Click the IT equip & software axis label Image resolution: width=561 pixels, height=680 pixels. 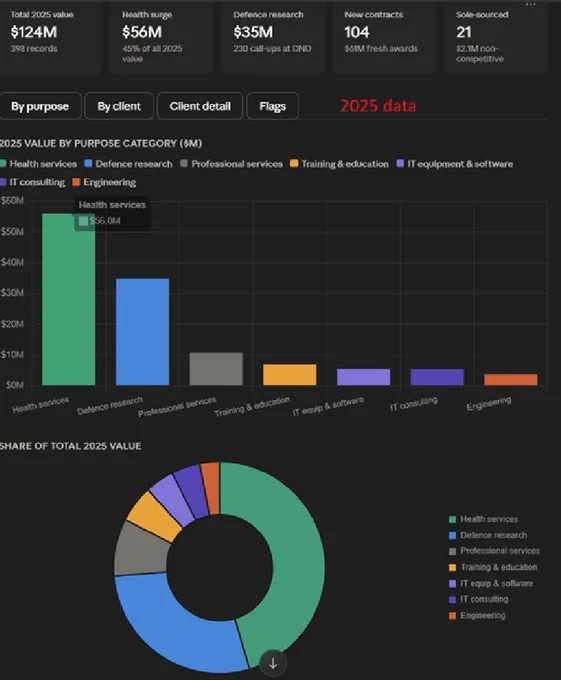tap(328, 406)
